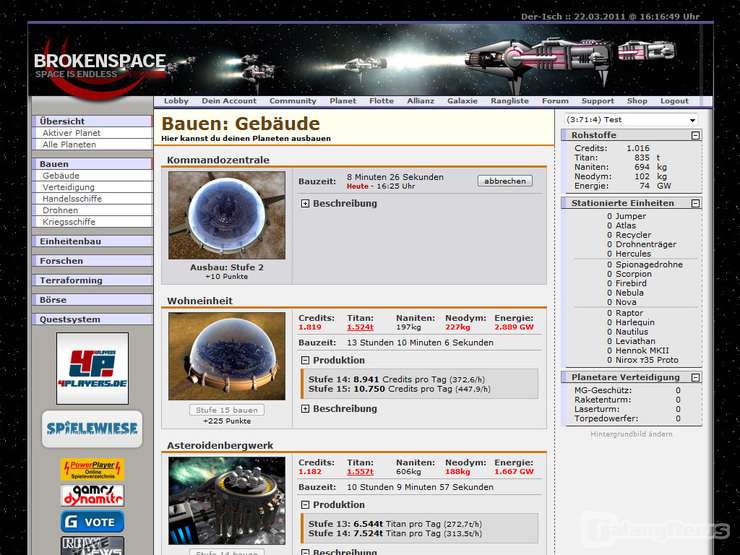Screen dimensions: 740x555
Task: Click the Leviathan unit row
Action: point(631,341)
